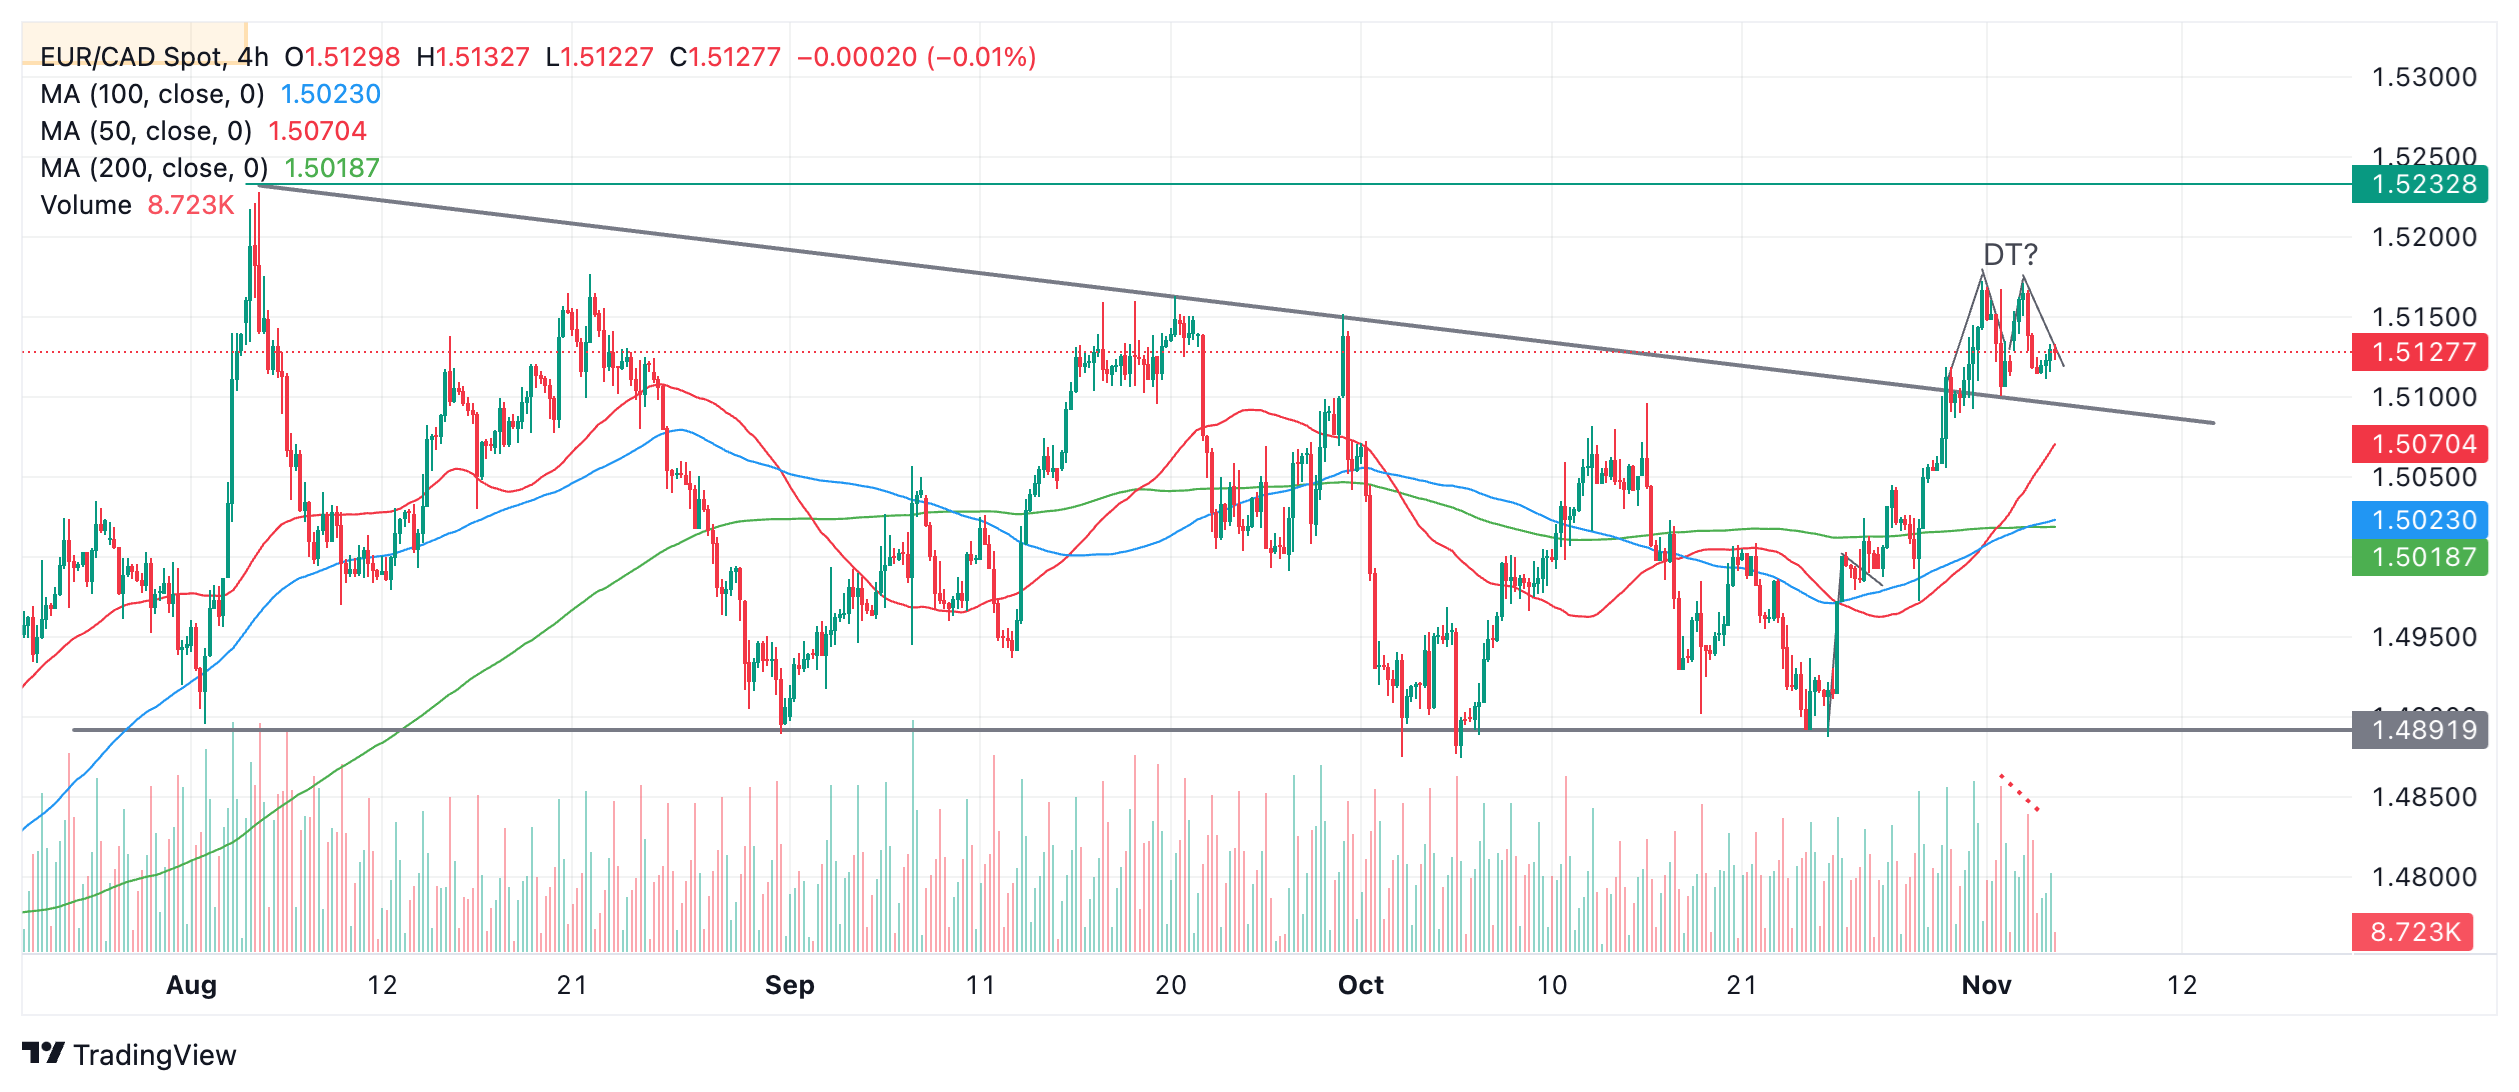Image resolution: width=2519 pixels, height=1092 pixels.
Task: Click the Sep marker on time axis
Action: pyautogui.click(x=790, y=985)
